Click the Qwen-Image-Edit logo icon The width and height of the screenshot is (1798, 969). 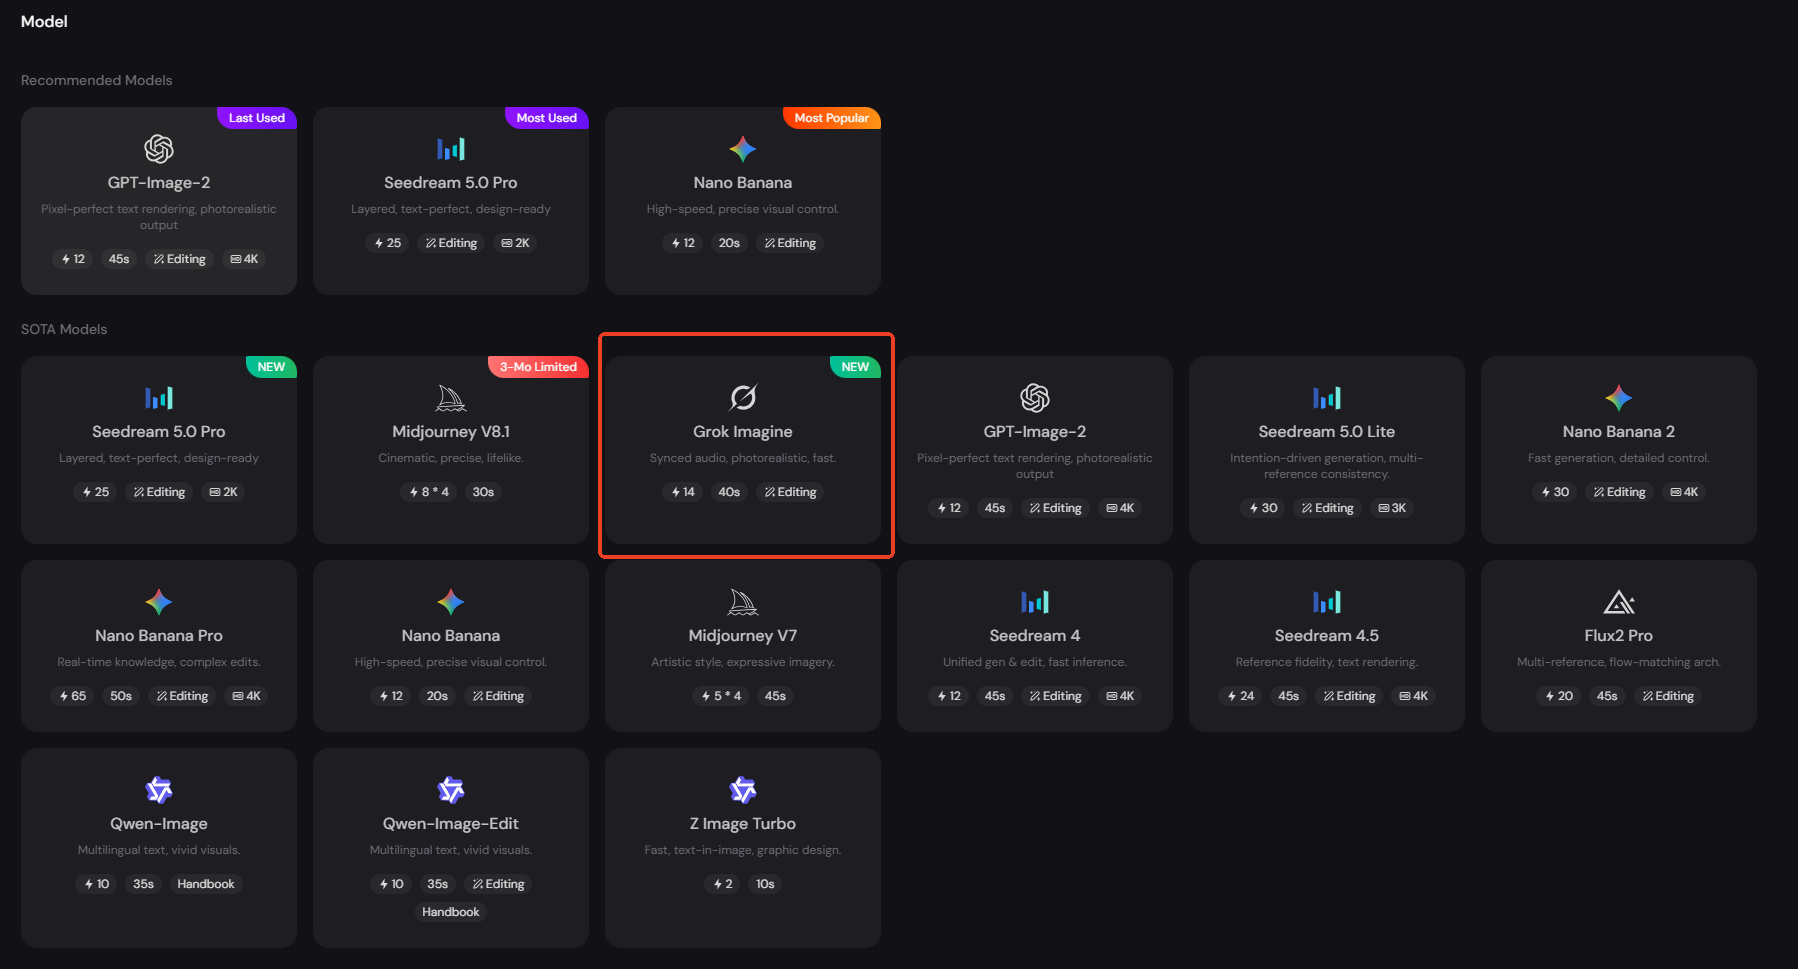tap(451, 790)
